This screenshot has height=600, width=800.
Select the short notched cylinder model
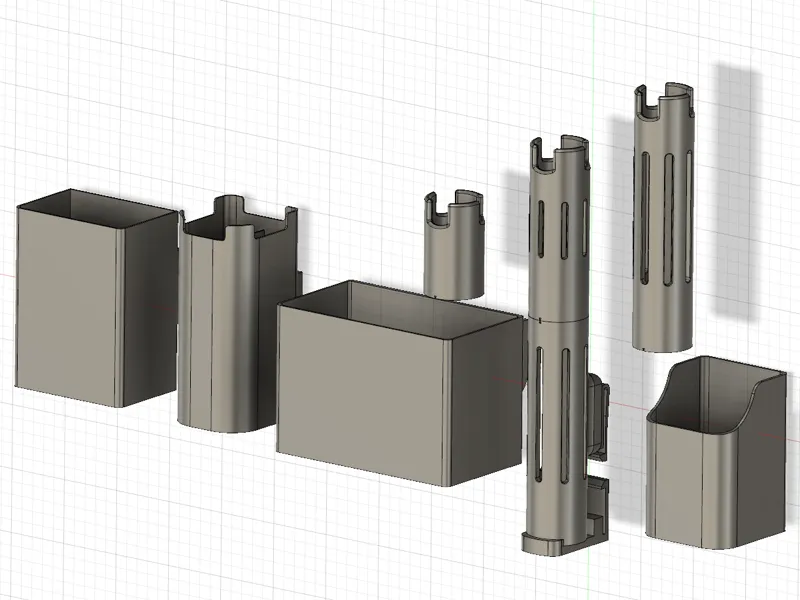pyautogui.click(x=454, y=244)
